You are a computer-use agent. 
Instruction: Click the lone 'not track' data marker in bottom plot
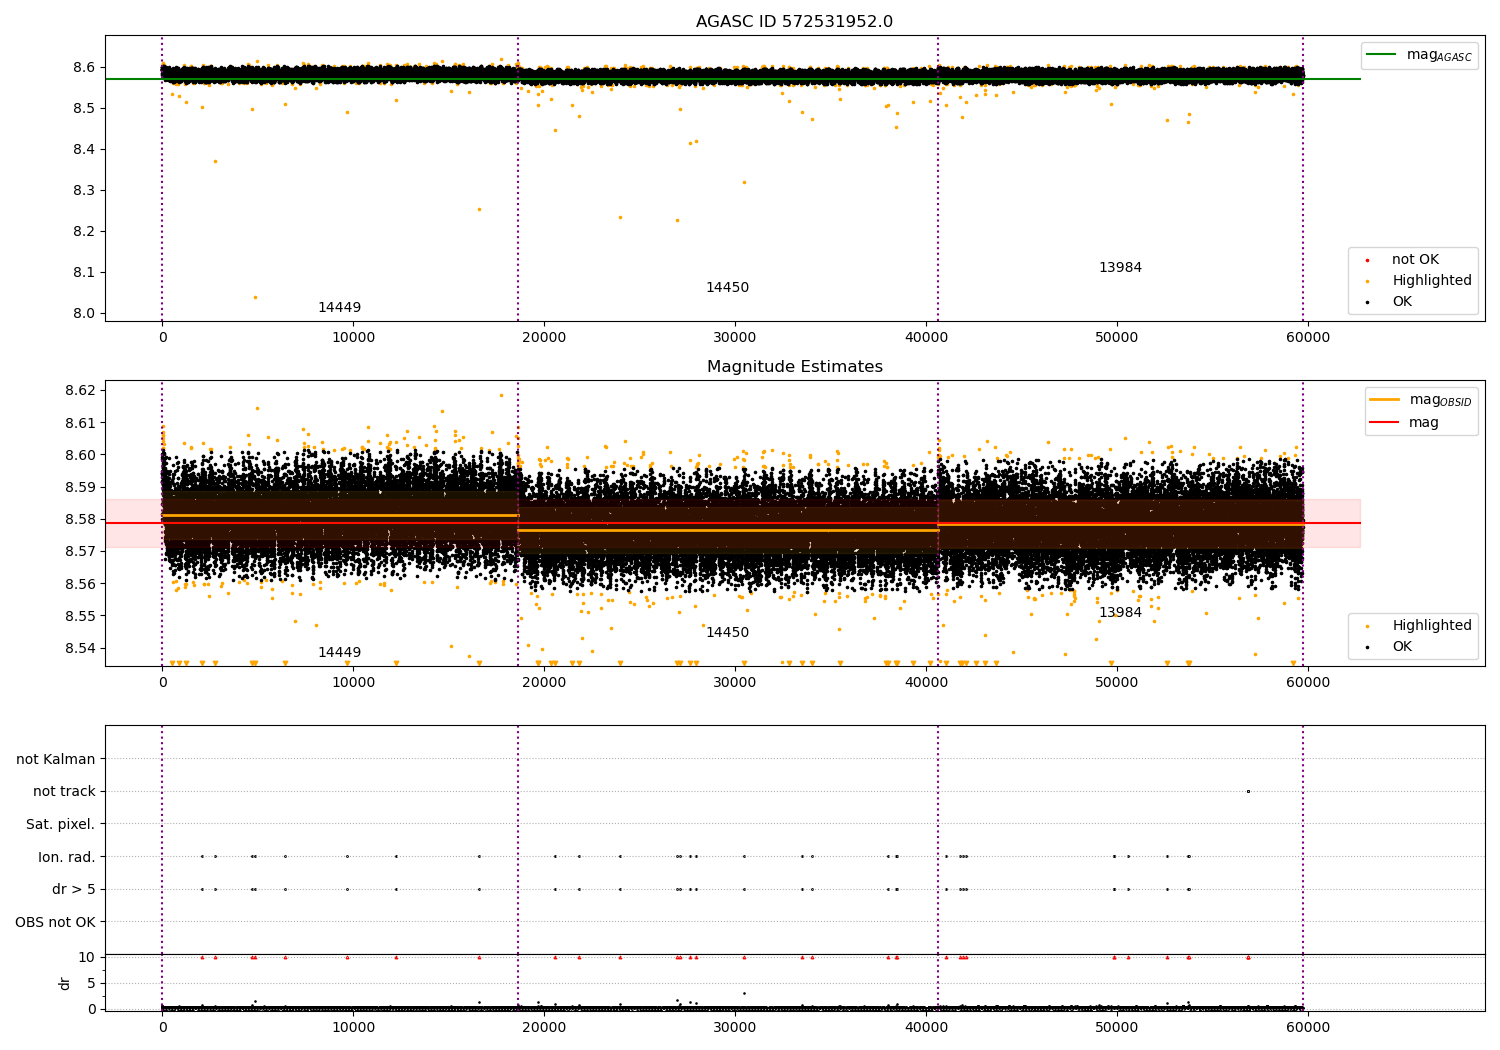[1248, 792]
